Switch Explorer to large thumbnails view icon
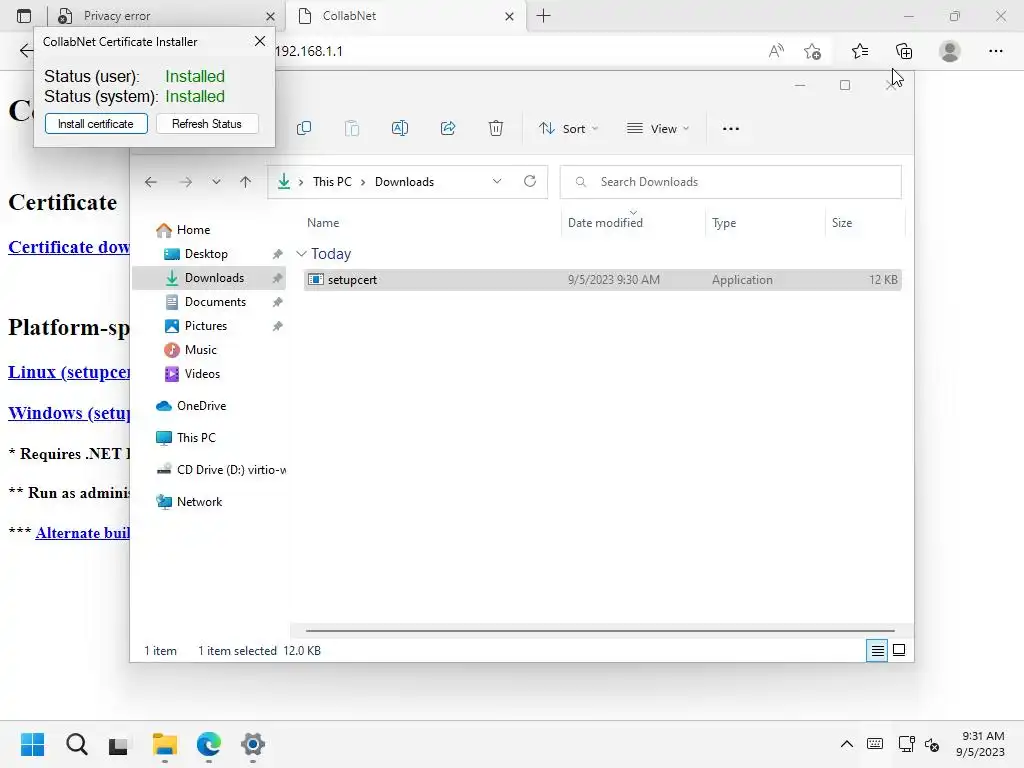Screen dimensions: 1024x768 [x=899, y=650]
